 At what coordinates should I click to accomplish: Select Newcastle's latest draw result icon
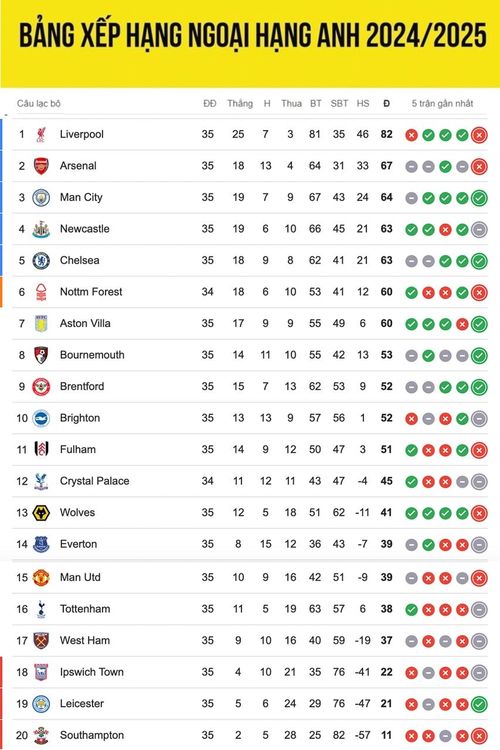pos(479,230)
